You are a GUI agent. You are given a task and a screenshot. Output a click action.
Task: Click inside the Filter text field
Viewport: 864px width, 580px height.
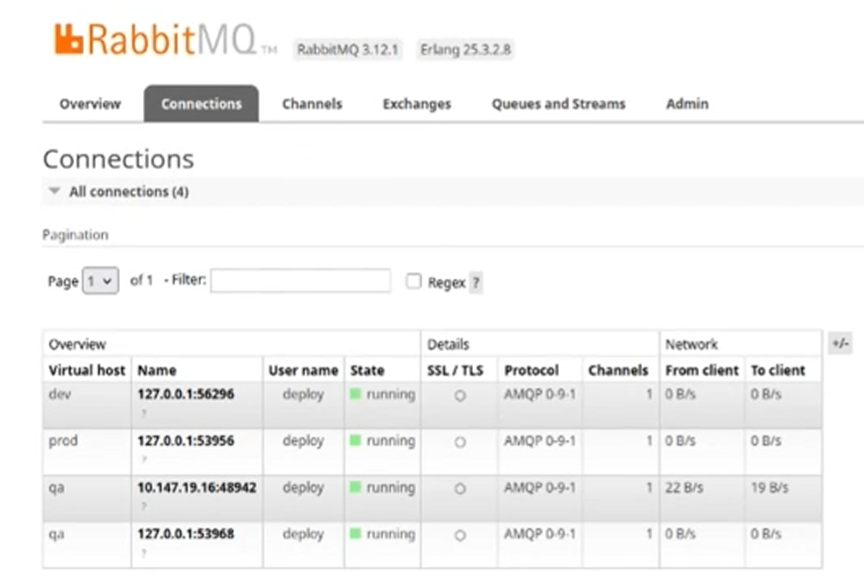point(300,281)
